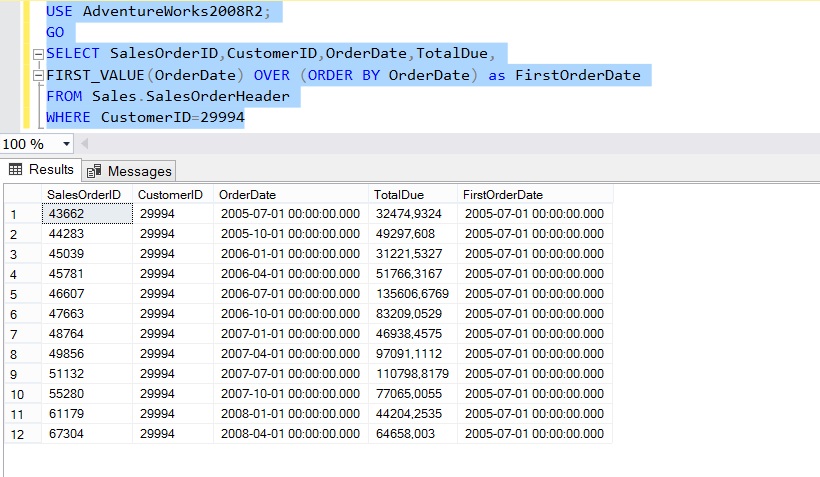Click OrderDate cell 2008-04-01 00:00:00.000
Viewport: 820px width, 477px height.
(x=291, y=434)
